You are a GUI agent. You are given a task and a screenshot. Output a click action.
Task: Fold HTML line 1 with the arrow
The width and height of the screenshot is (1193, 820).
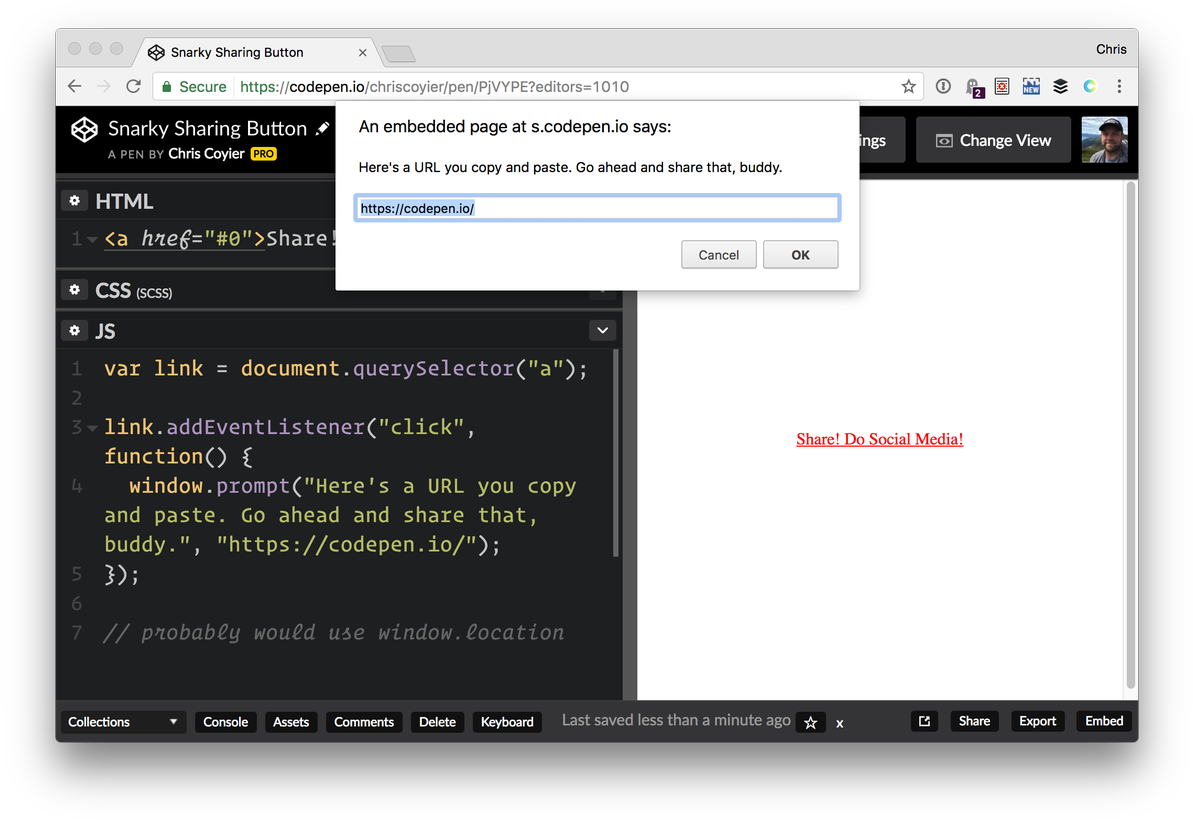coord(92,240)
